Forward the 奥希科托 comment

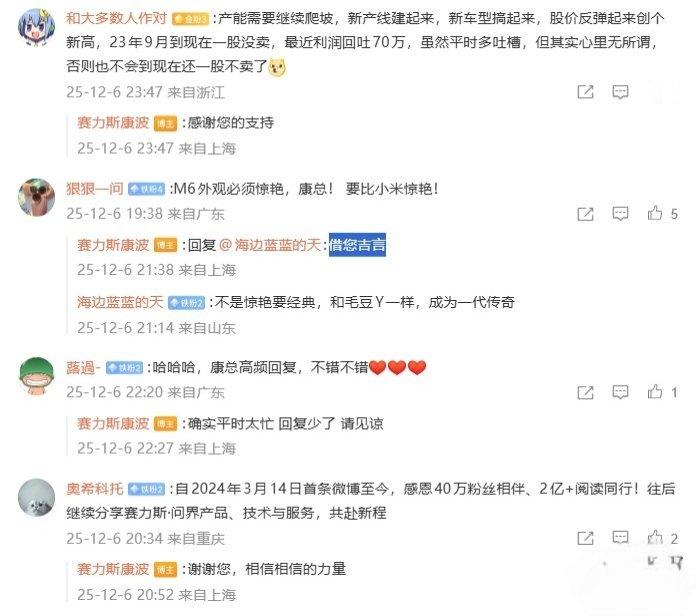pos(585,538)
